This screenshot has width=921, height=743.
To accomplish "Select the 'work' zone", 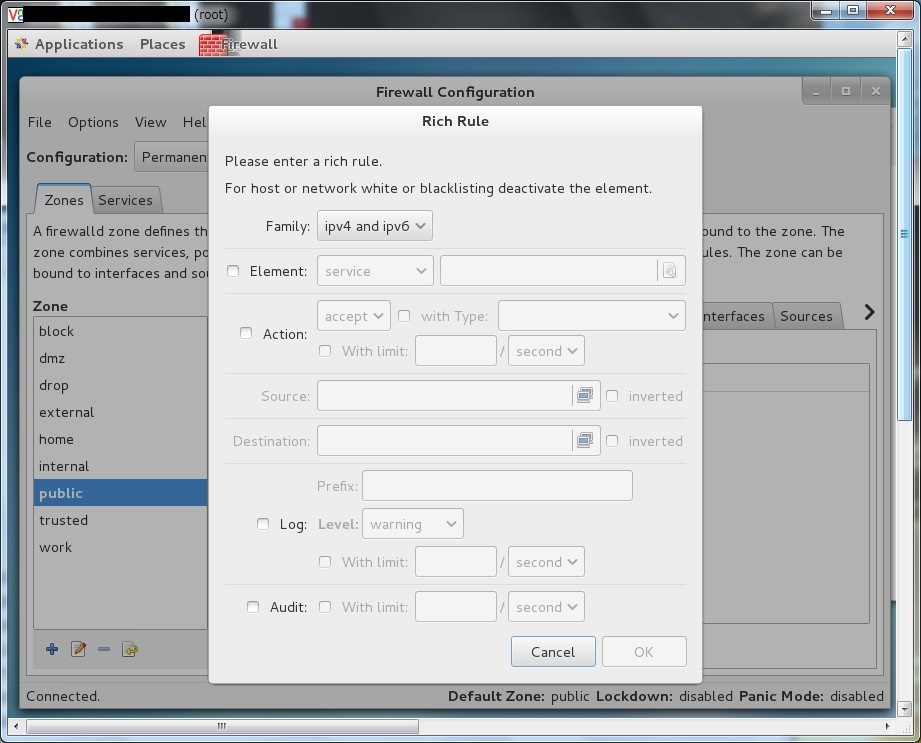I will [x=120, y=547].
